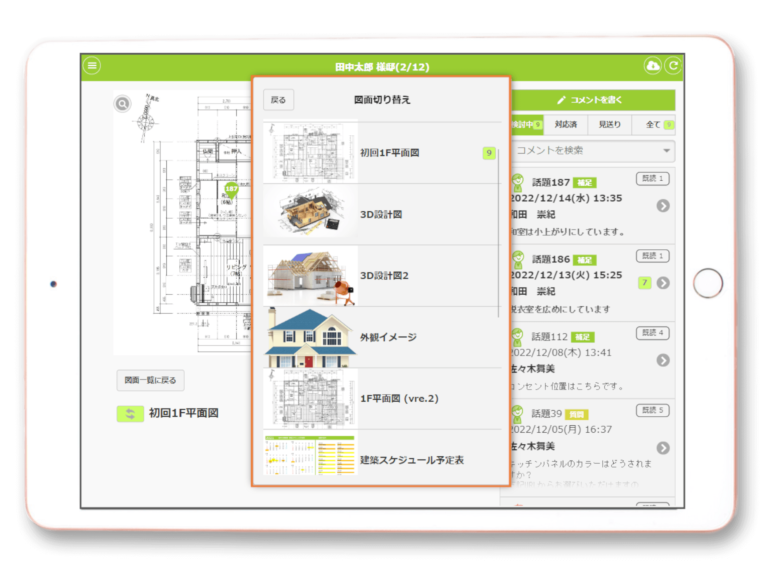Switch to the 見送り tab

[x=609, y=125]
